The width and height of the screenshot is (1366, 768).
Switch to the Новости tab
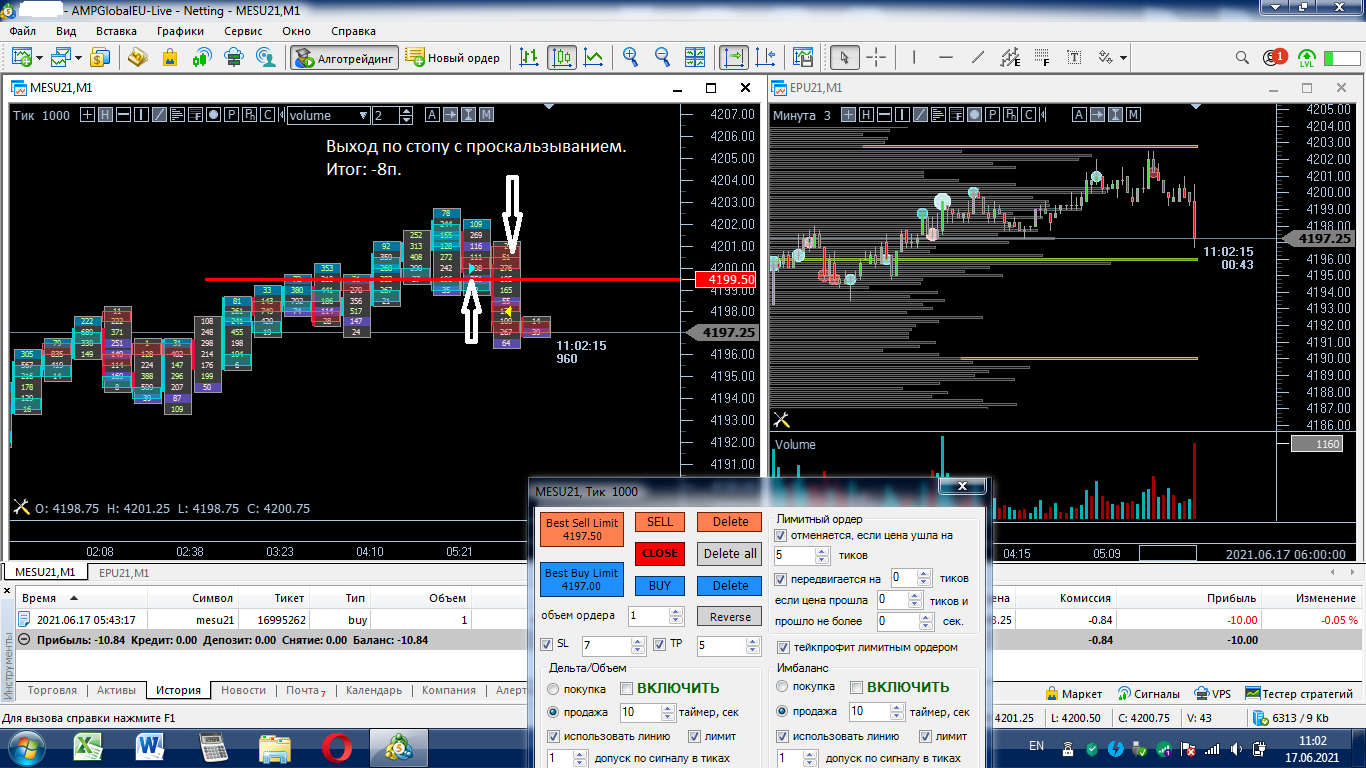point(244,690)
